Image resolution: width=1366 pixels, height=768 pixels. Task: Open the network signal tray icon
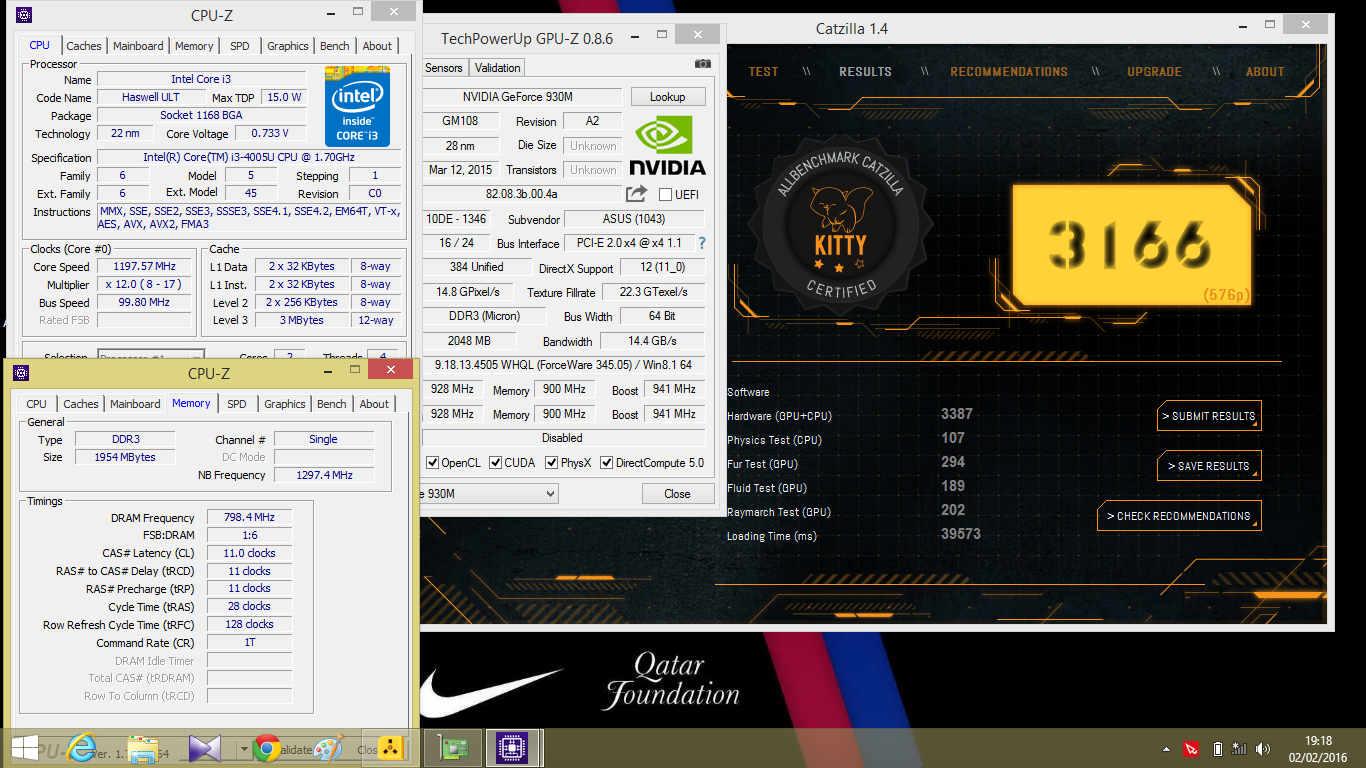[1239, 748]
